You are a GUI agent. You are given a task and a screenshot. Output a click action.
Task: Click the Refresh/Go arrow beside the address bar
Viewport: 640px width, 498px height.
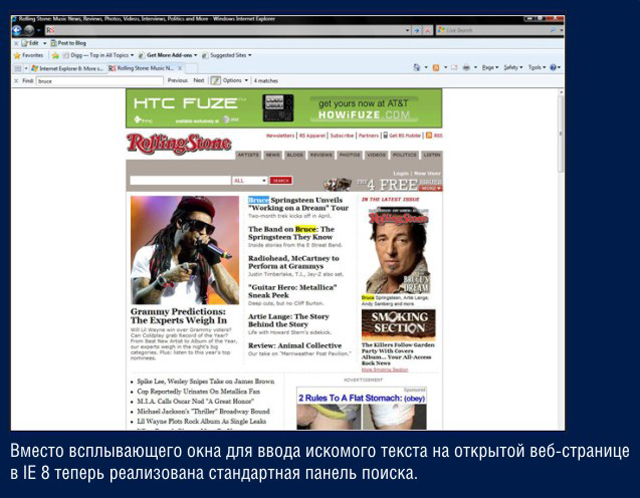[417, 31]
